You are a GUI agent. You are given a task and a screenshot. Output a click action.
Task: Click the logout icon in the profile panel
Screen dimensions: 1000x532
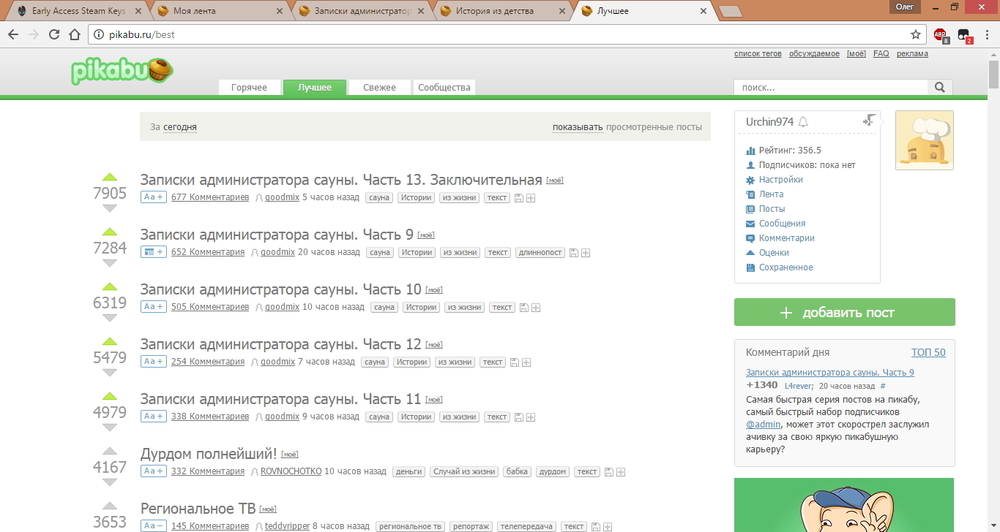[x=868, y=121]
